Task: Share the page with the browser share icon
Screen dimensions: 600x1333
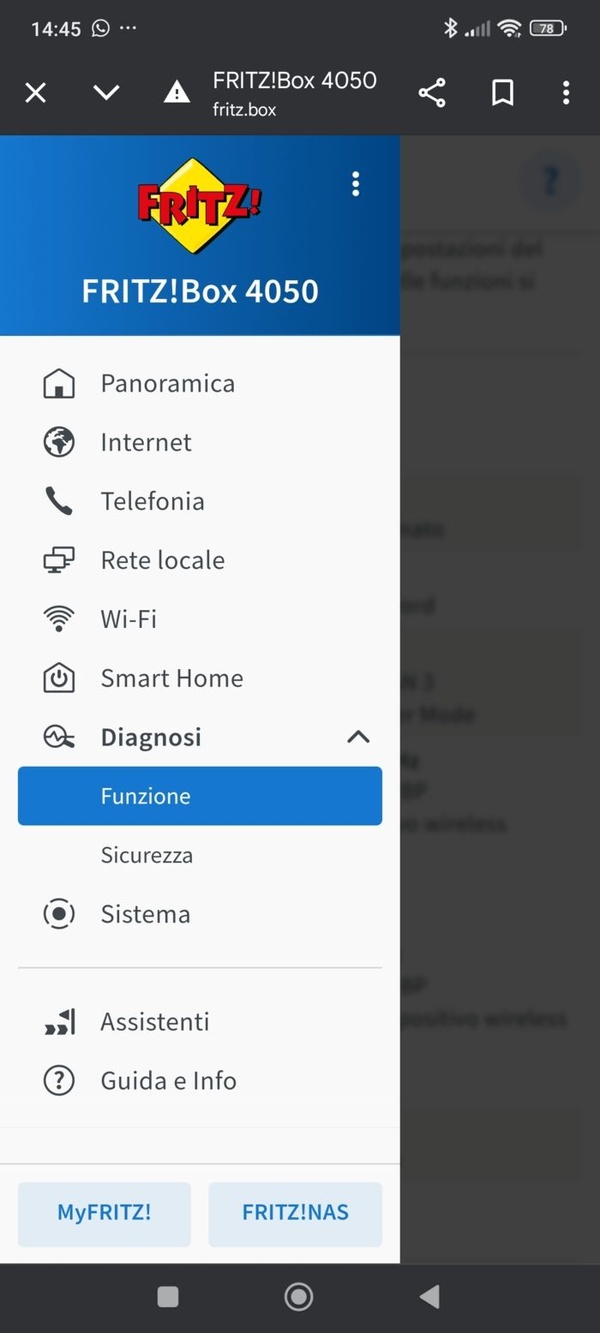Action: [x=432, y=93]
